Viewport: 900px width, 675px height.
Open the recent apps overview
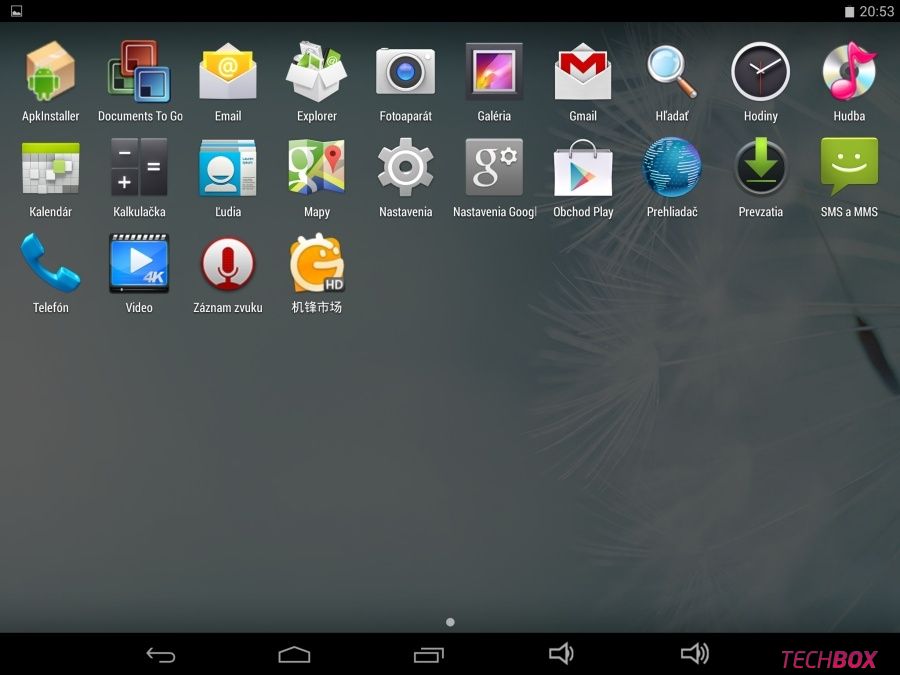point(428,654)
